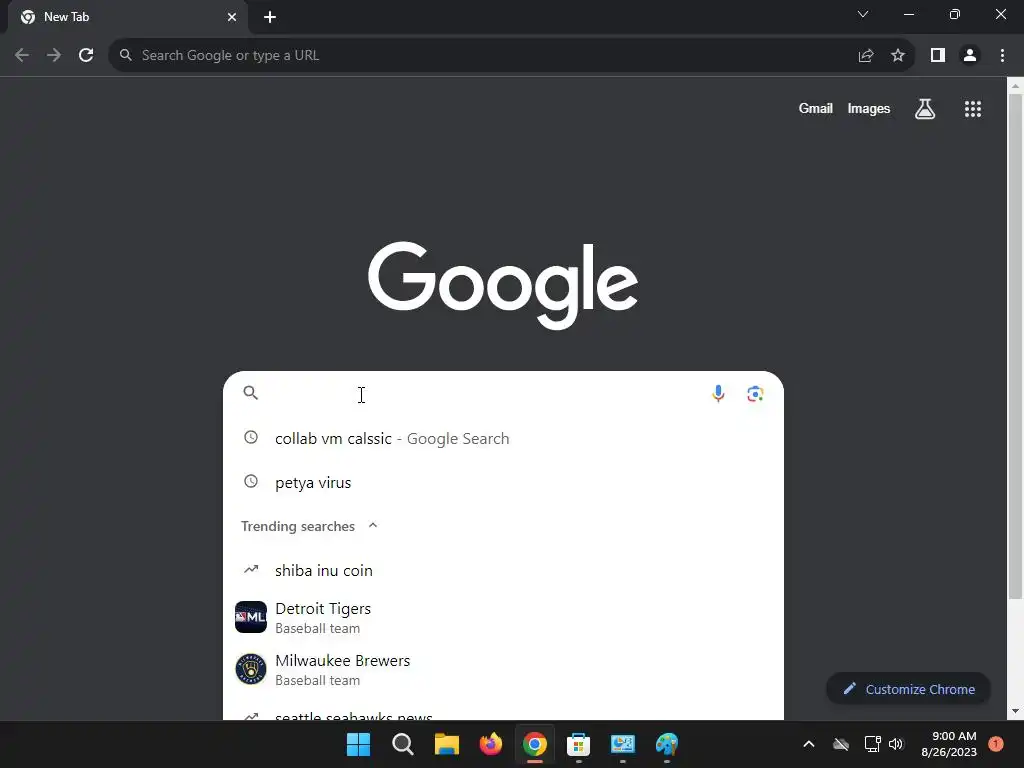Image resolution: width=1024 pixels, height=768 pixels.
Task: Click the Chrome taskbar icon
Action: (534, 744)
